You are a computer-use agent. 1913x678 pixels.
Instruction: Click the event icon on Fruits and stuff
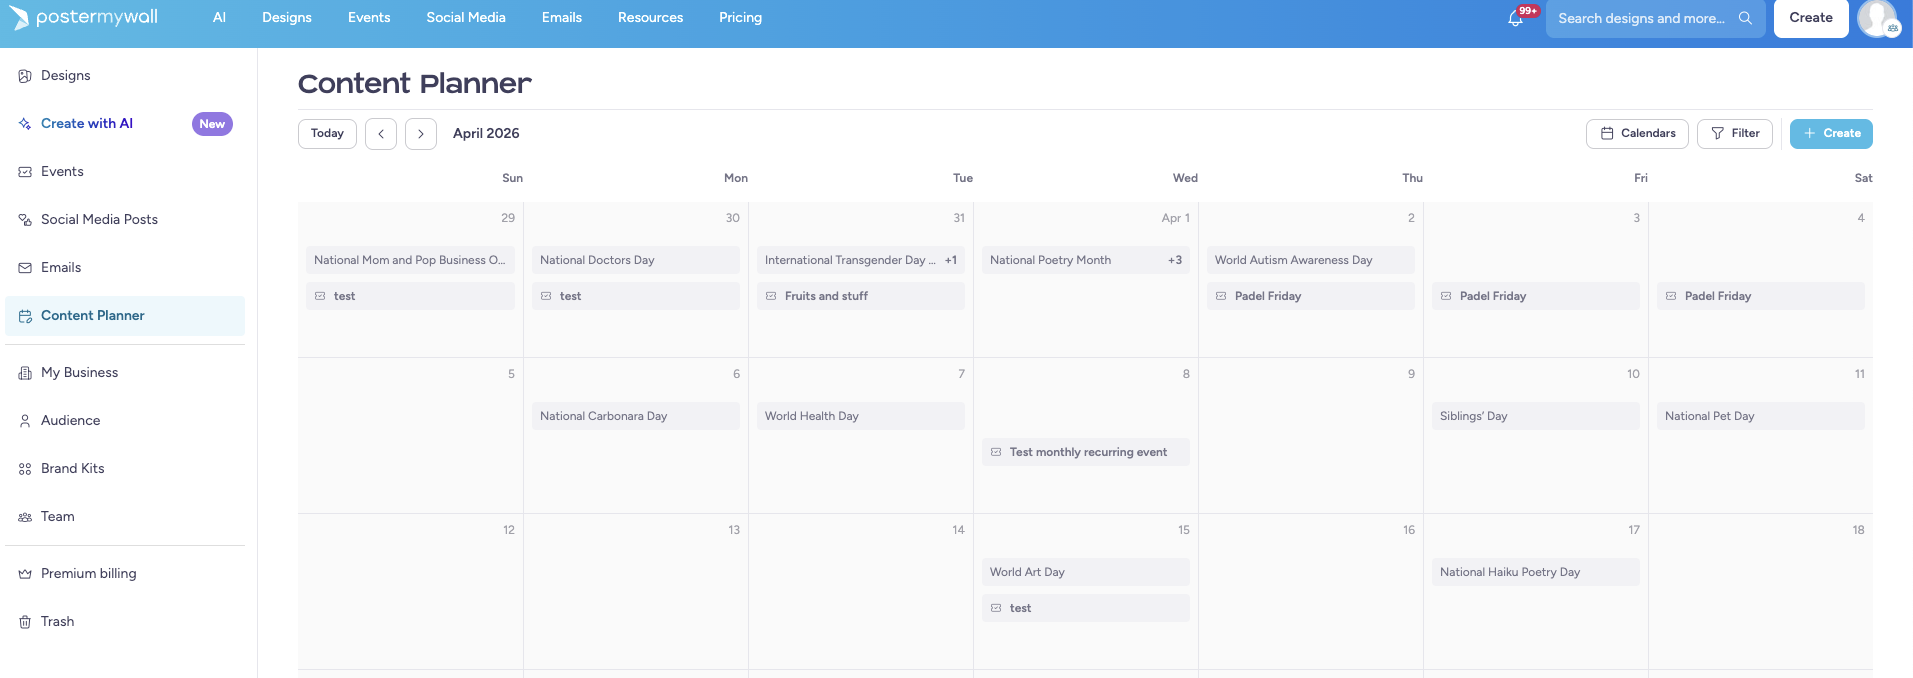point(771,296)
